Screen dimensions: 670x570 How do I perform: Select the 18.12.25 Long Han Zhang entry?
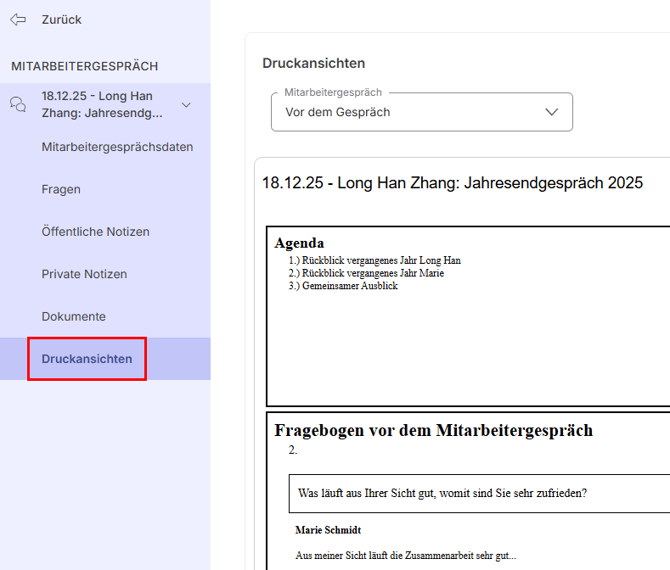[x=100, y=104]
